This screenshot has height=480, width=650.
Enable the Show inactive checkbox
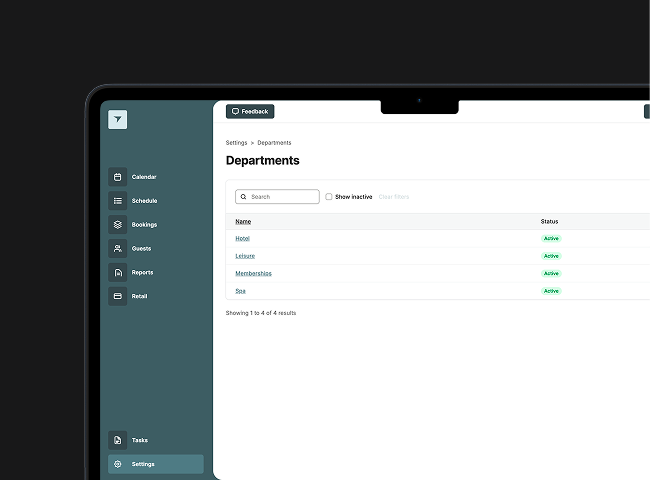coord(329,196)
